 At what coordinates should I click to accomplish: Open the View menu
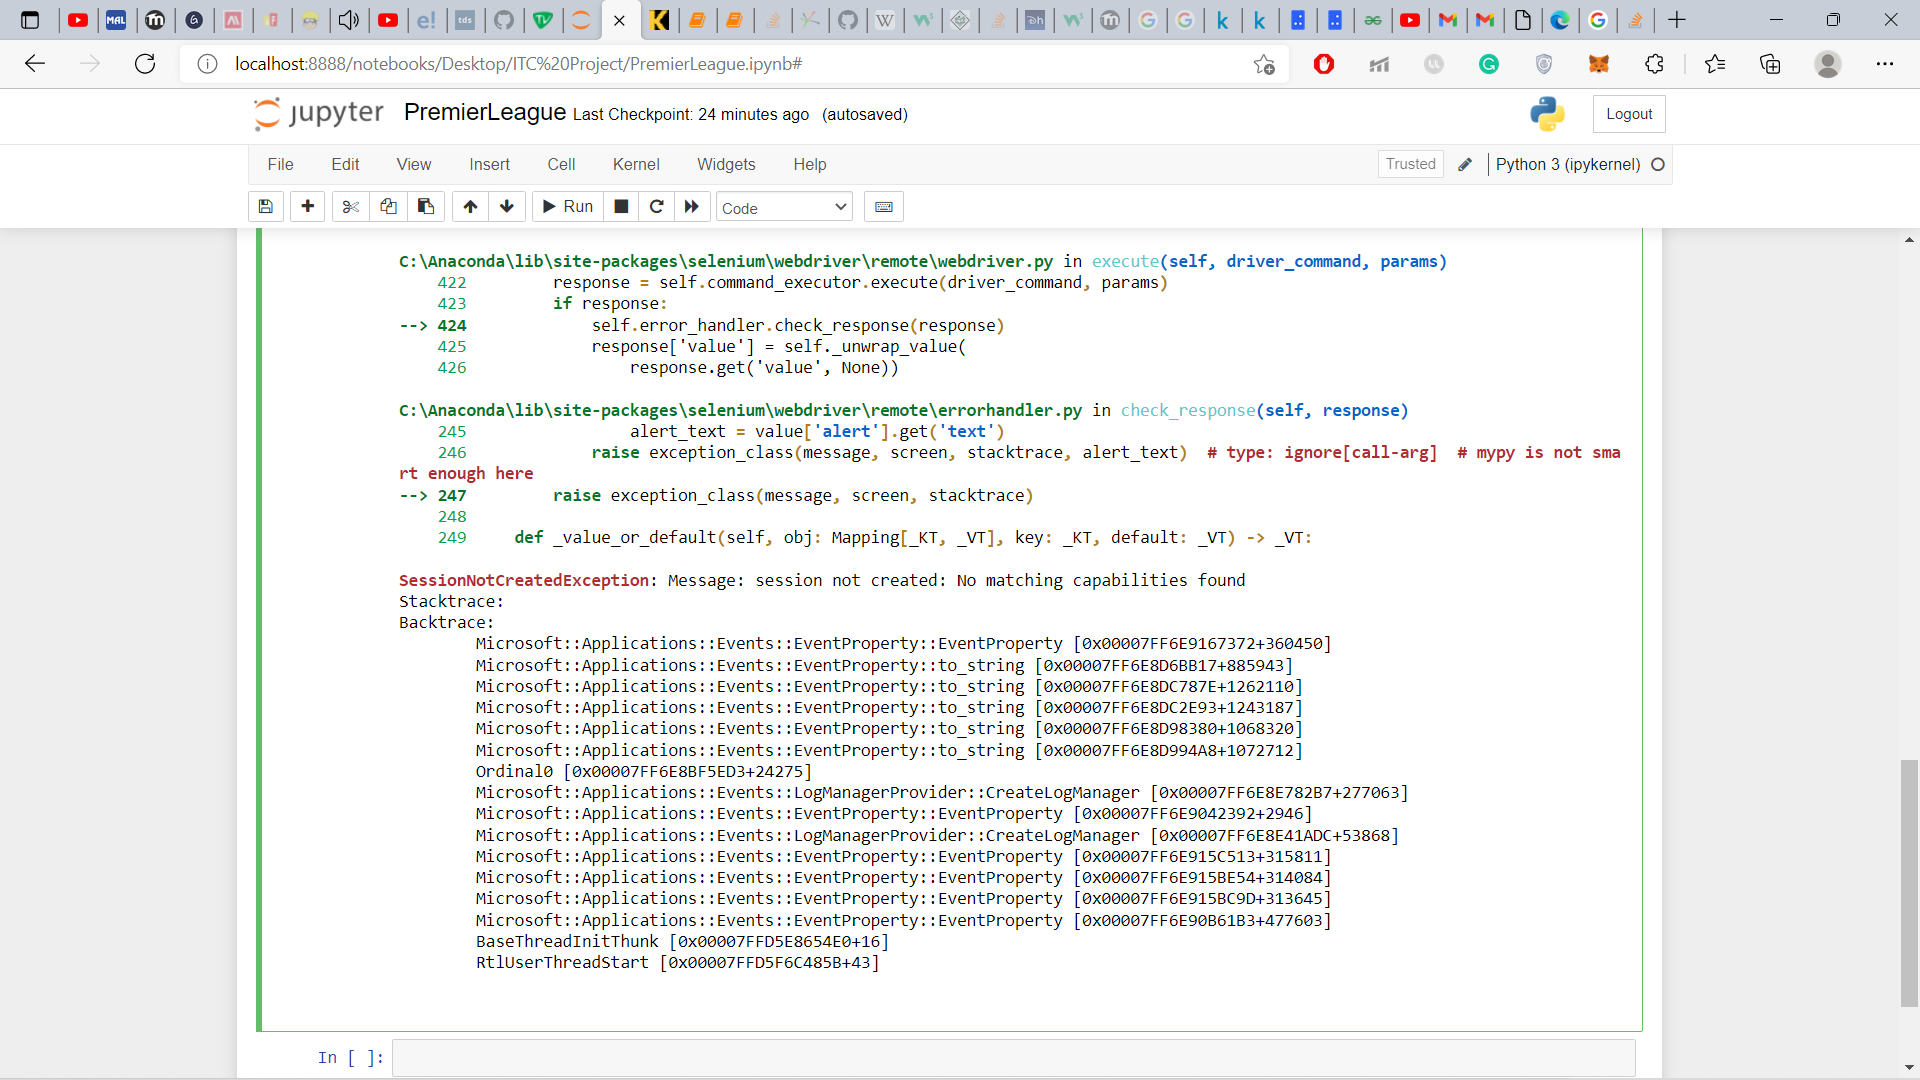click(414, 164)
